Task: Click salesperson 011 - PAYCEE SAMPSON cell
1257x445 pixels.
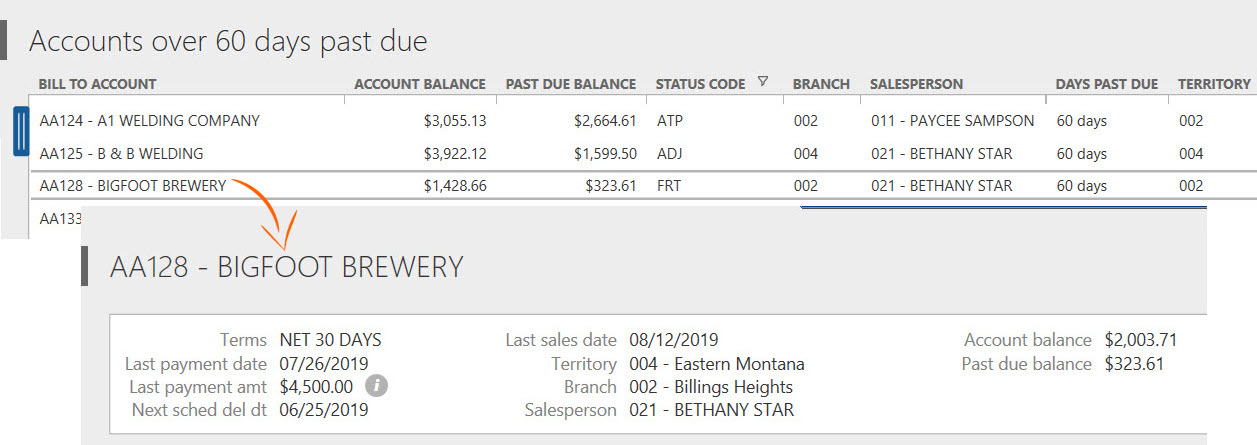Action: (953, 121)
